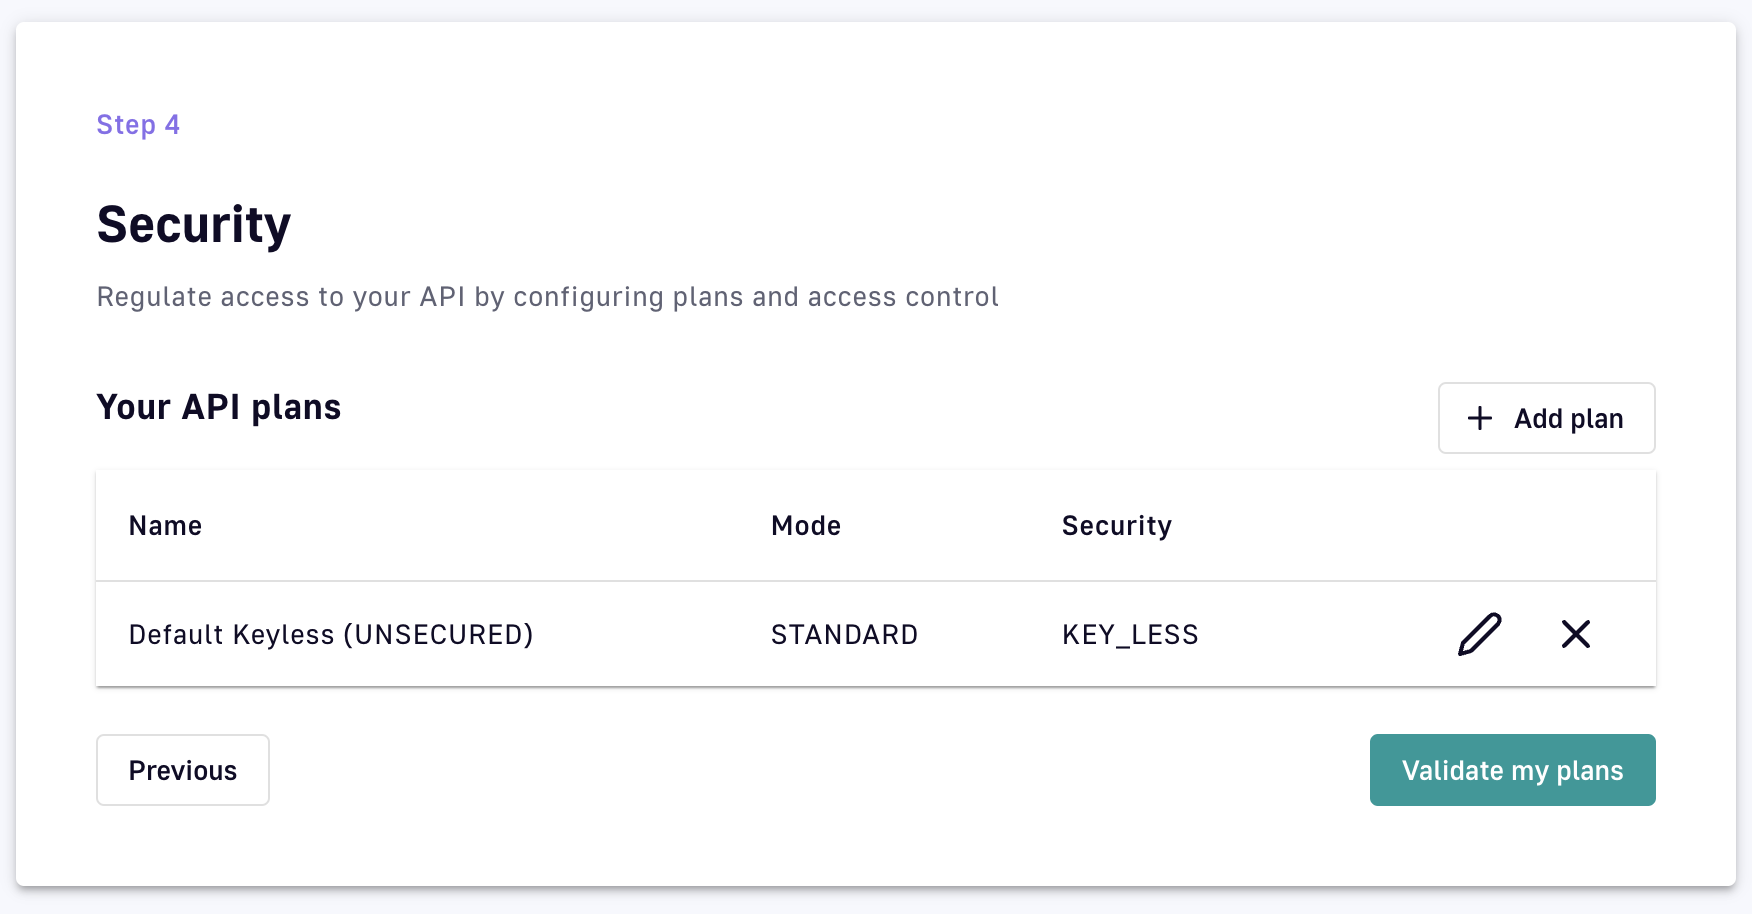
Task: Click the STANDARD mode cell
Action: [844, 635]
